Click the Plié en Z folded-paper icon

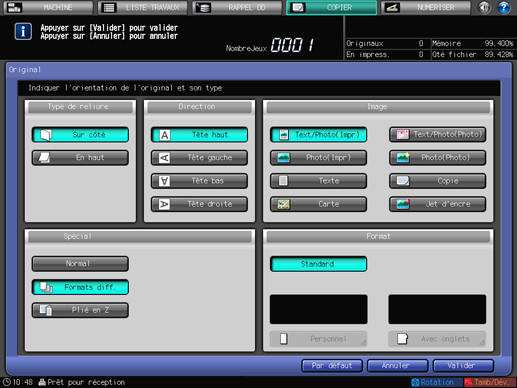[x=46, y=310]
